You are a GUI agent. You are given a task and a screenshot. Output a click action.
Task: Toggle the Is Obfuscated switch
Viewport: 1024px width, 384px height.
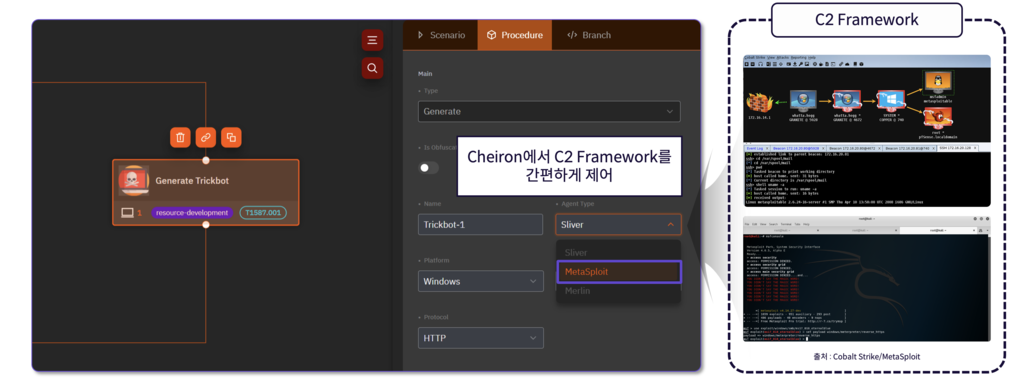coord(428,168)
